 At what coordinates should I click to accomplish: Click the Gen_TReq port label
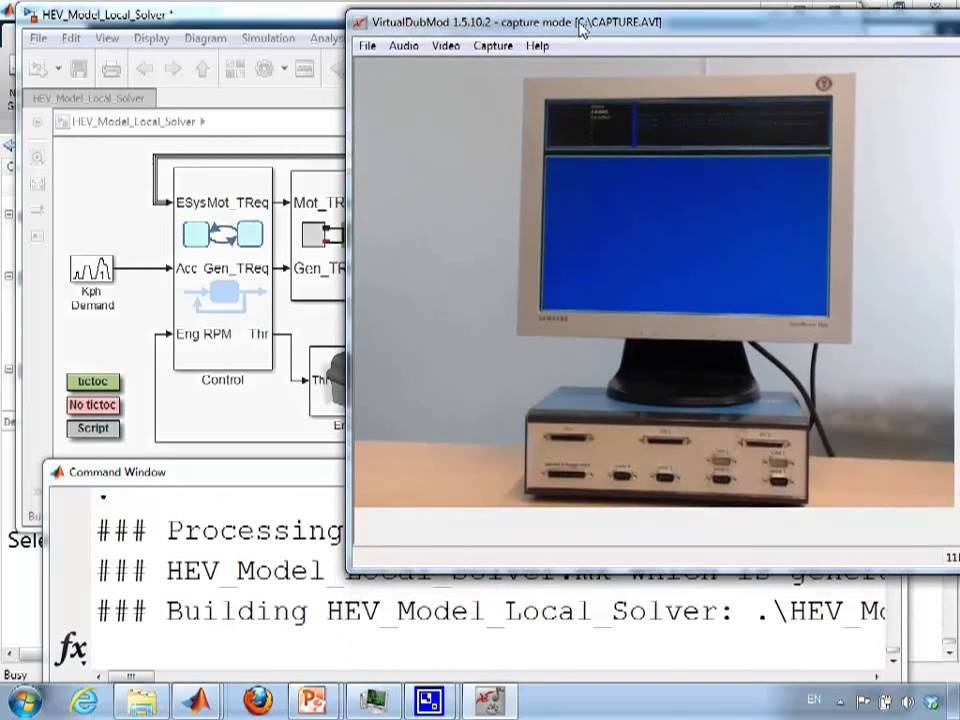click(236, 269)
